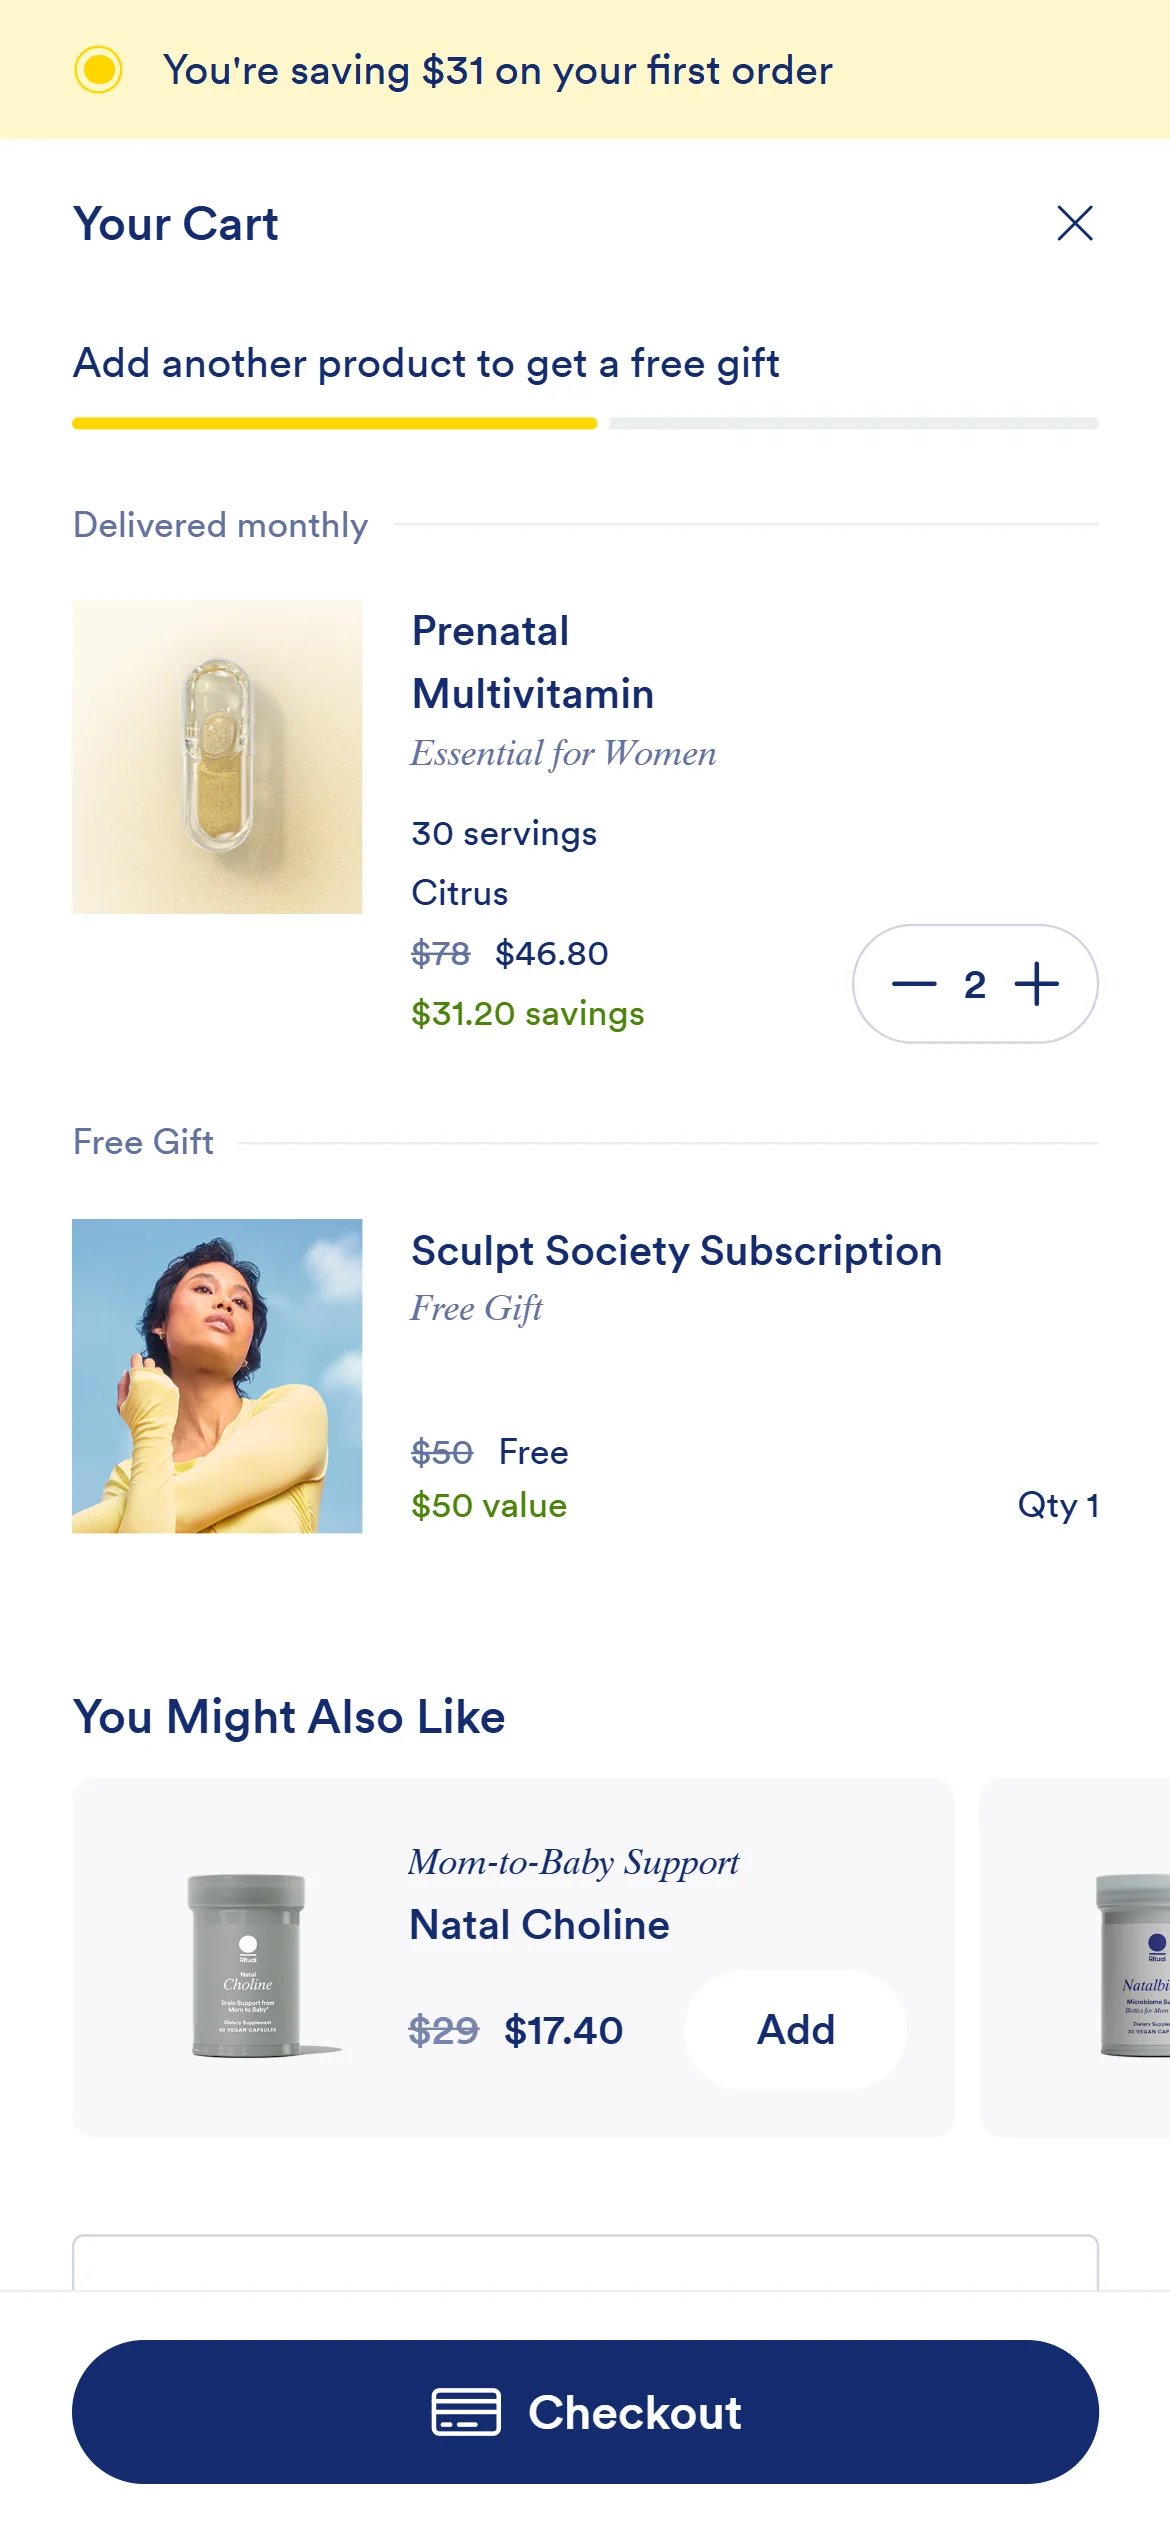Click the yellow filled free-gift progress bar
Image resolution: width=1170 pixels, height=2532 pixels.
click(334, 424)
